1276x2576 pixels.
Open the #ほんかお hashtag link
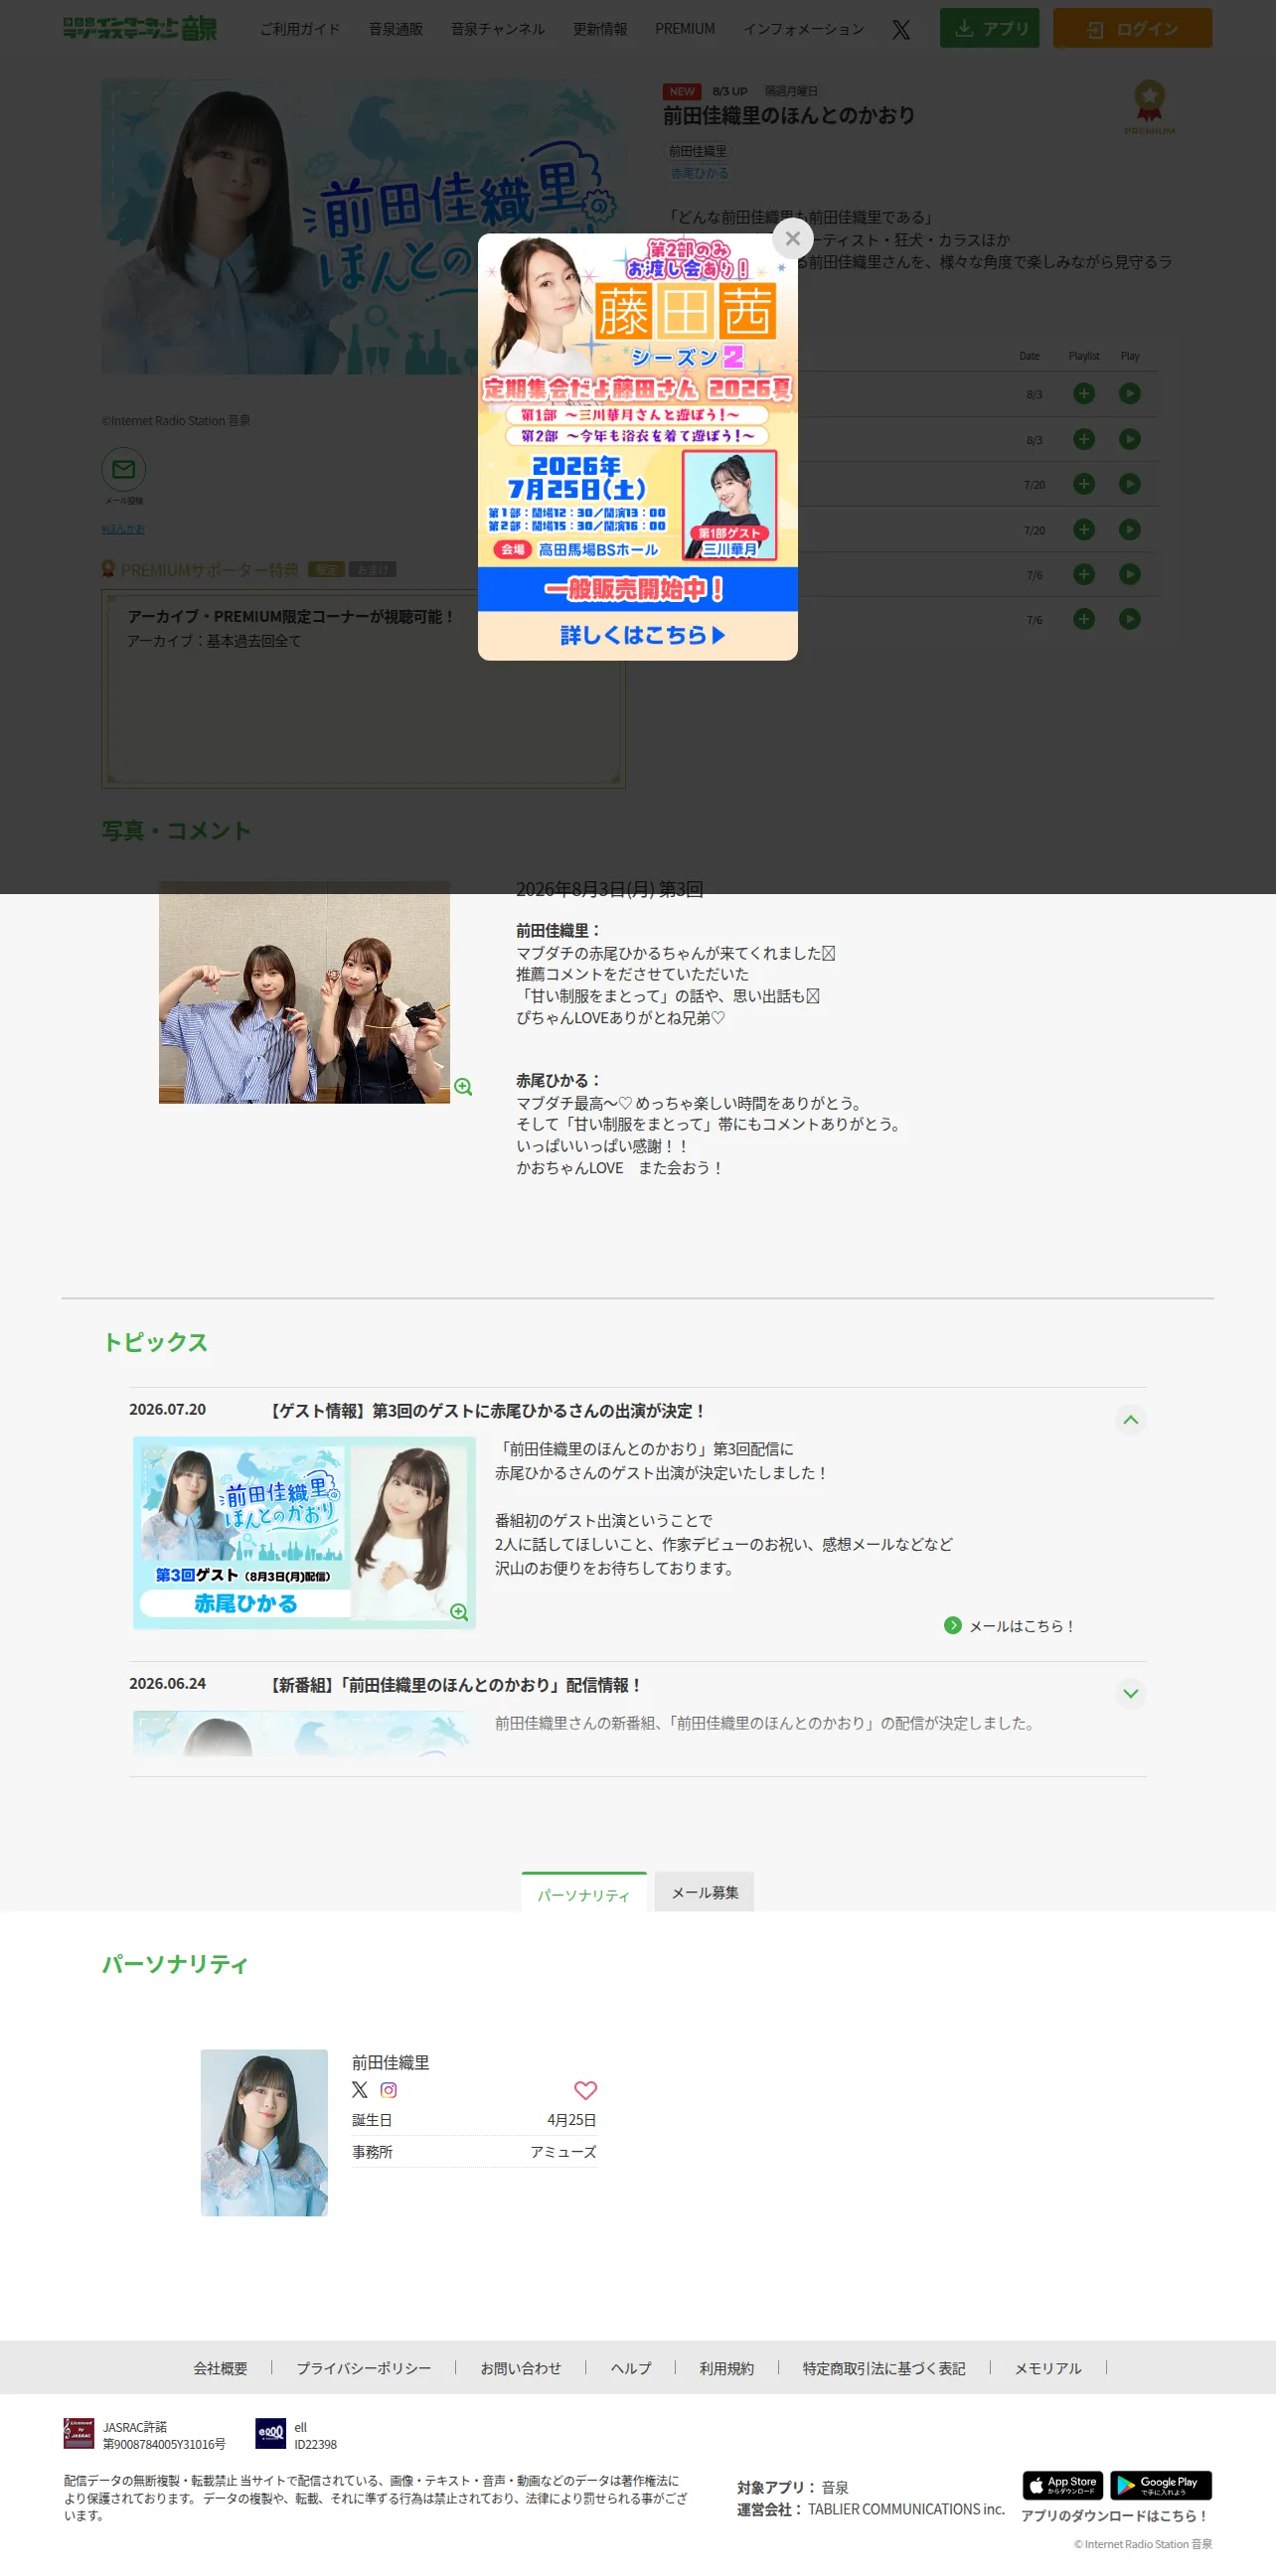tap(123, 529)
